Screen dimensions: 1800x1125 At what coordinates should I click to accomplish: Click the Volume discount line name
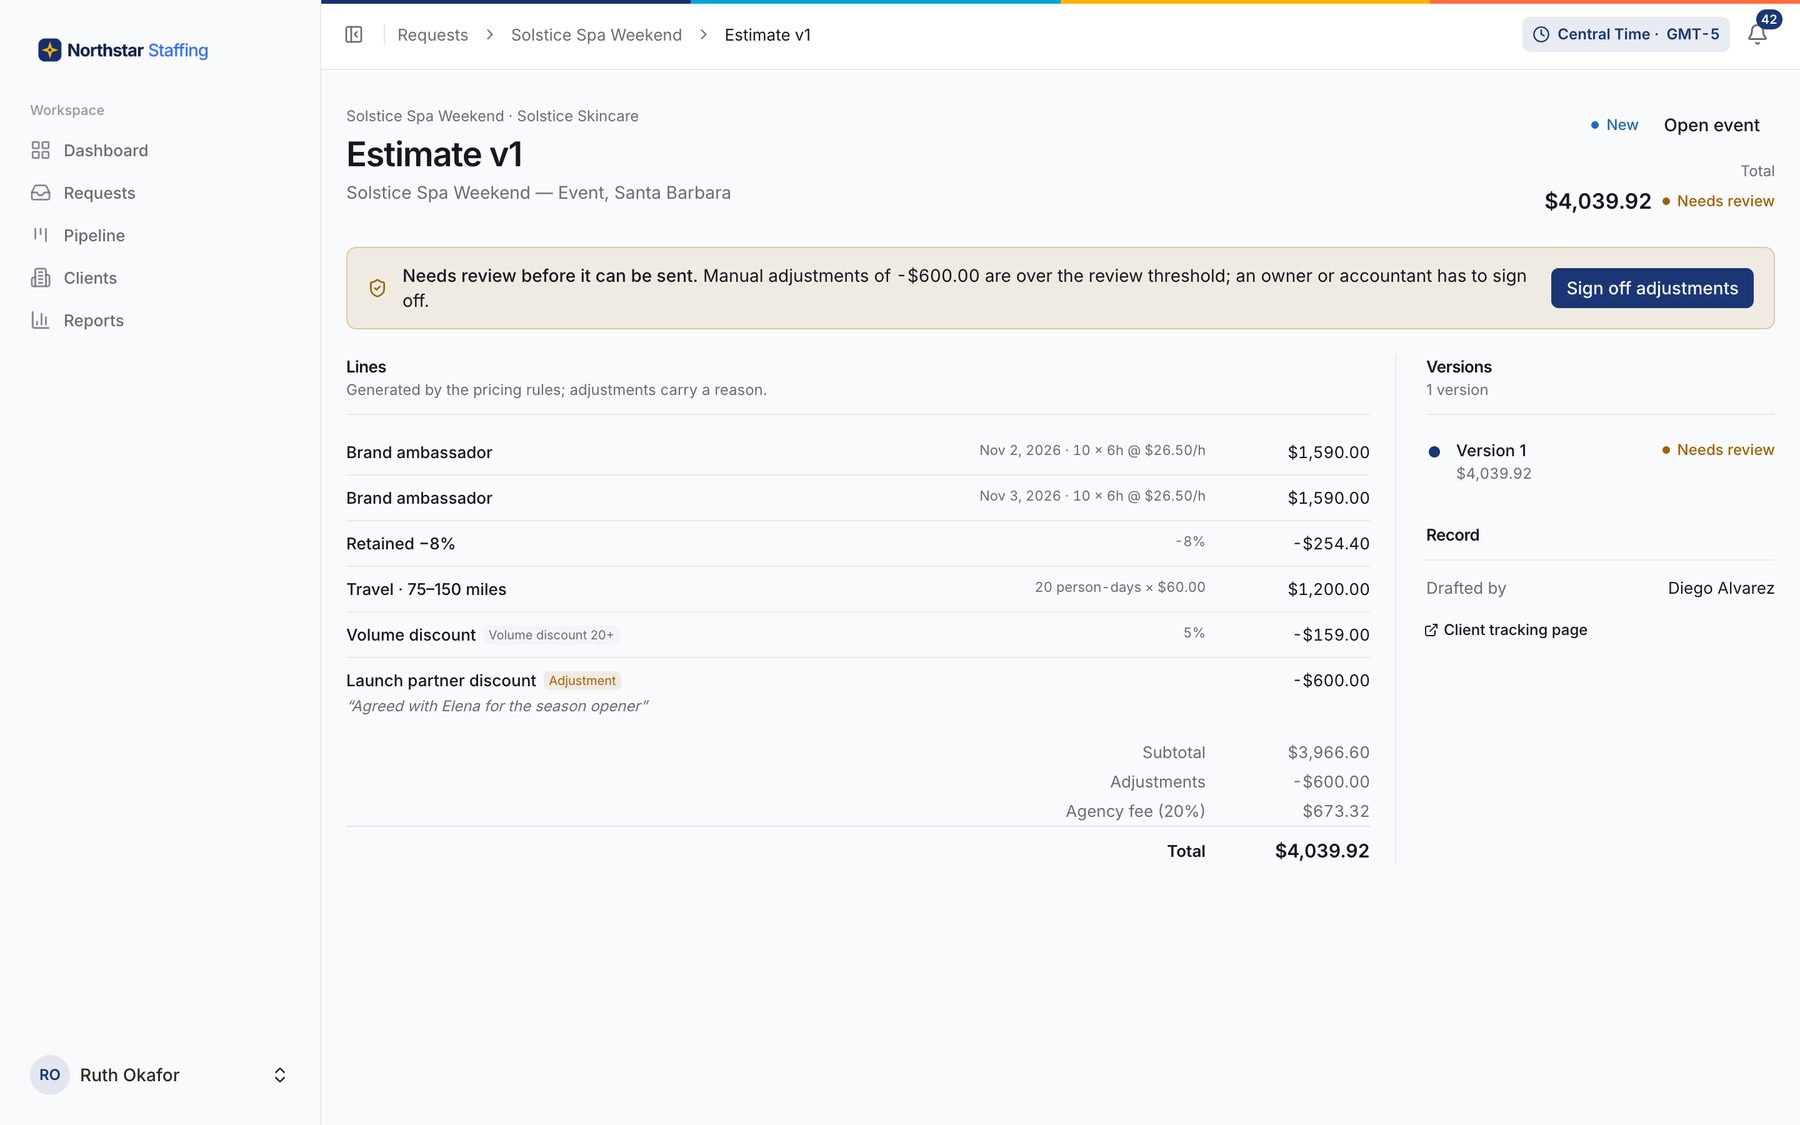point(411,635)
